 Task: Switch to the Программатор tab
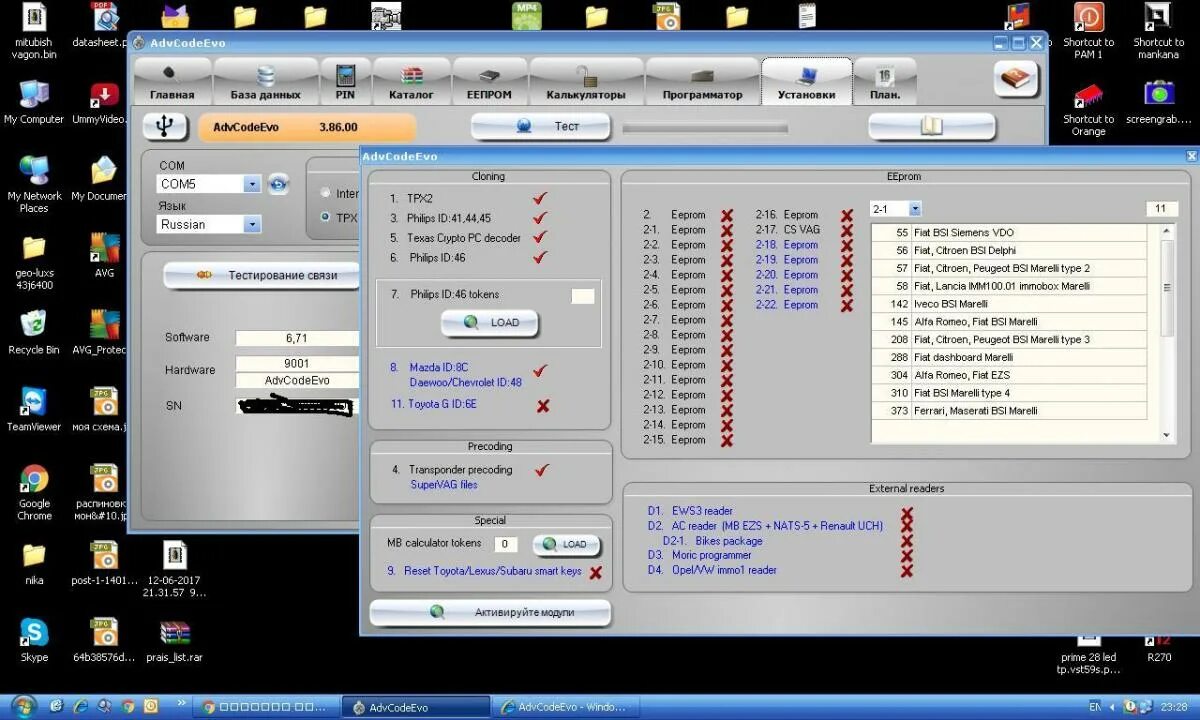(x=702, y=81)
